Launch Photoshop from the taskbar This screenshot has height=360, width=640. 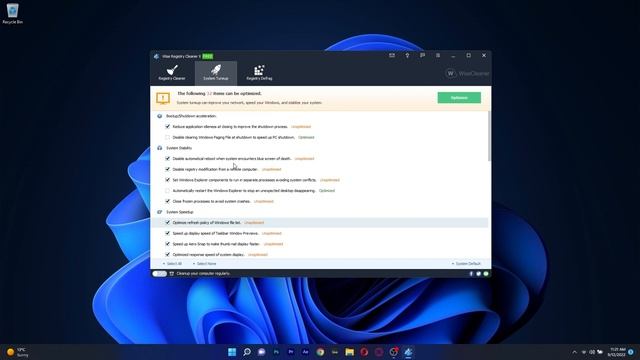[276, 352]
